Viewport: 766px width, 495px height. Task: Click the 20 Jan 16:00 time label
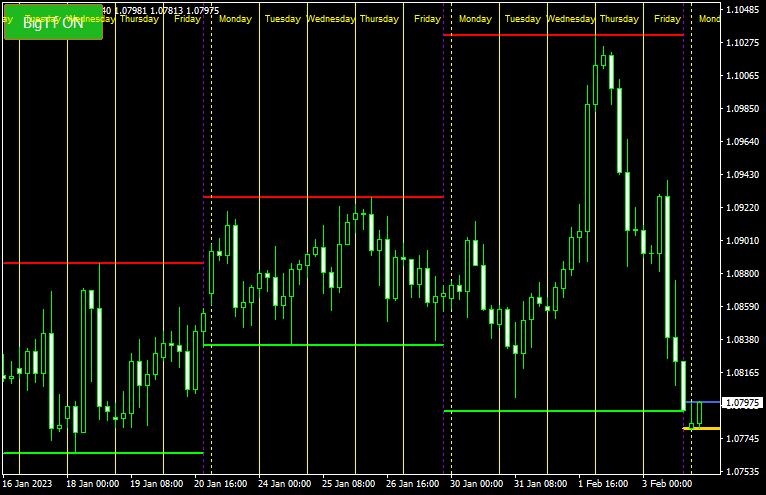221,484
